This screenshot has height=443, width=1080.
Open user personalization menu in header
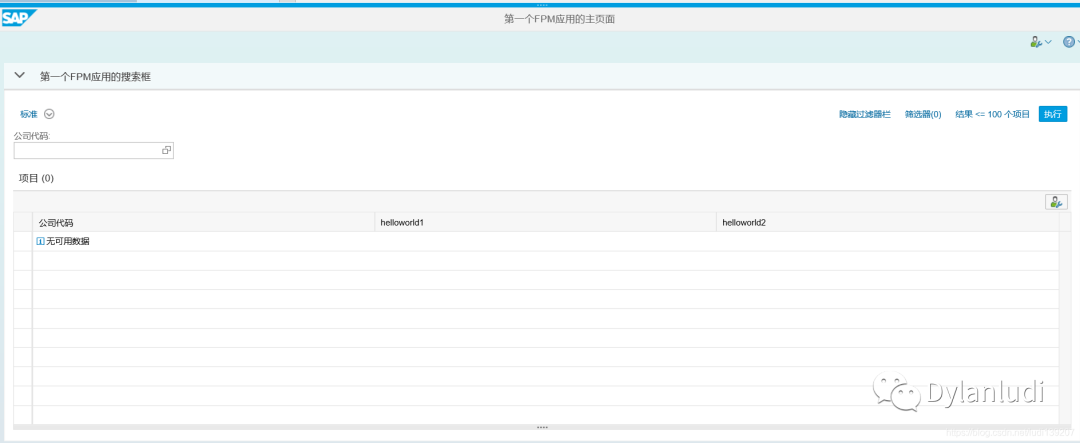[x=1040, y=42]
